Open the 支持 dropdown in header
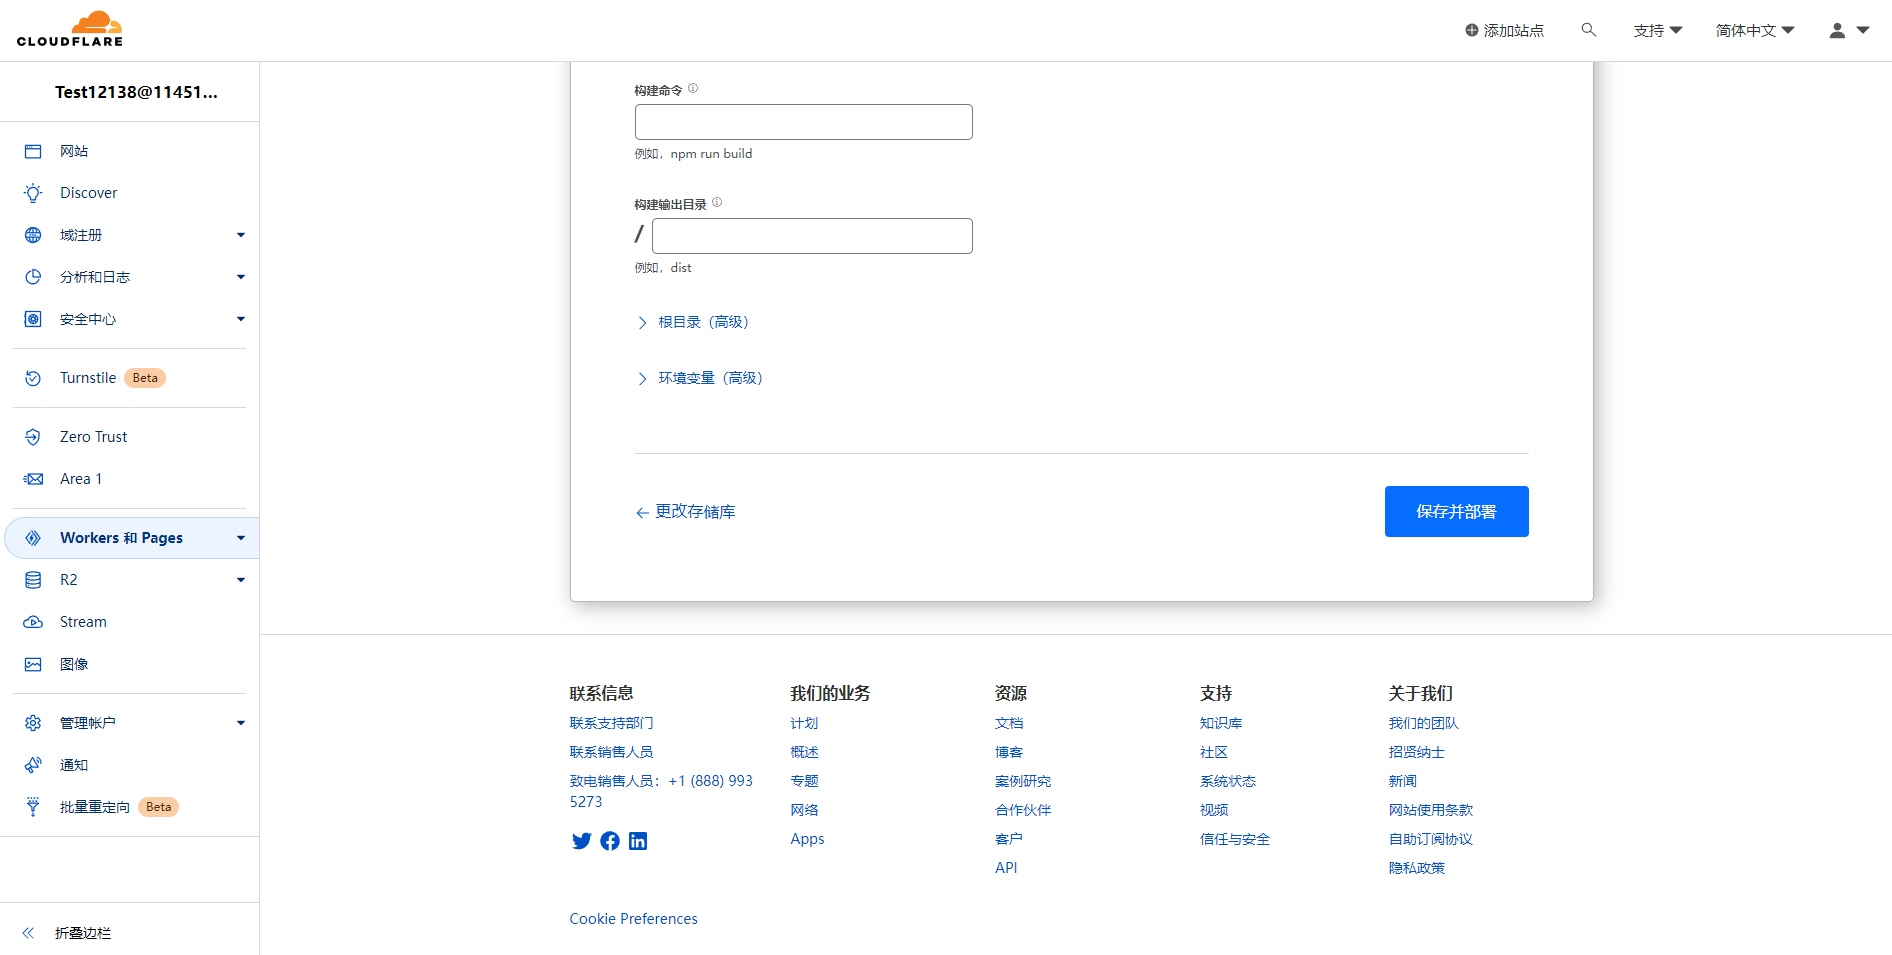 coord(1657,30)
